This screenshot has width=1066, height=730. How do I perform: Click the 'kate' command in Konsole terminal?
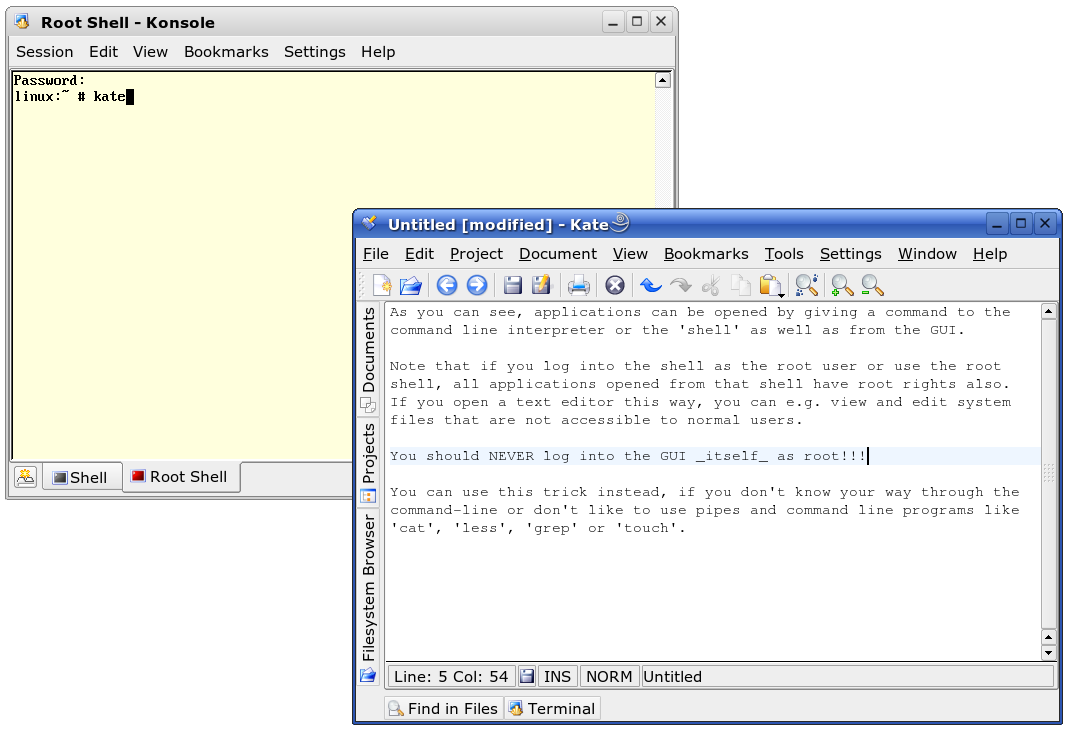pos(109,97)
